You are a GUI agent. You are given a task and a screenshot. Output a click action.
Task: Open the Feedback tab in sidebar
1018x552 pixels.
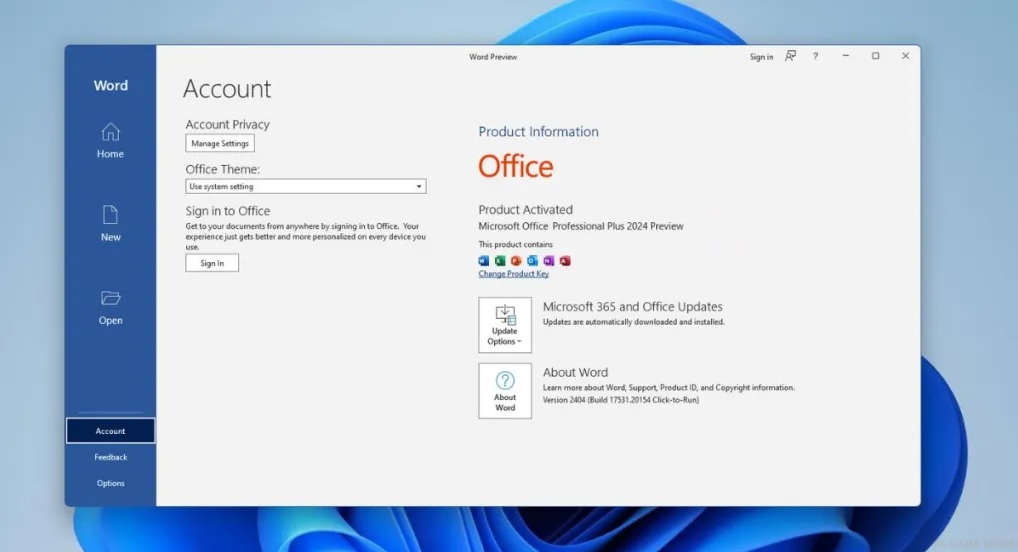coord(110,457)
